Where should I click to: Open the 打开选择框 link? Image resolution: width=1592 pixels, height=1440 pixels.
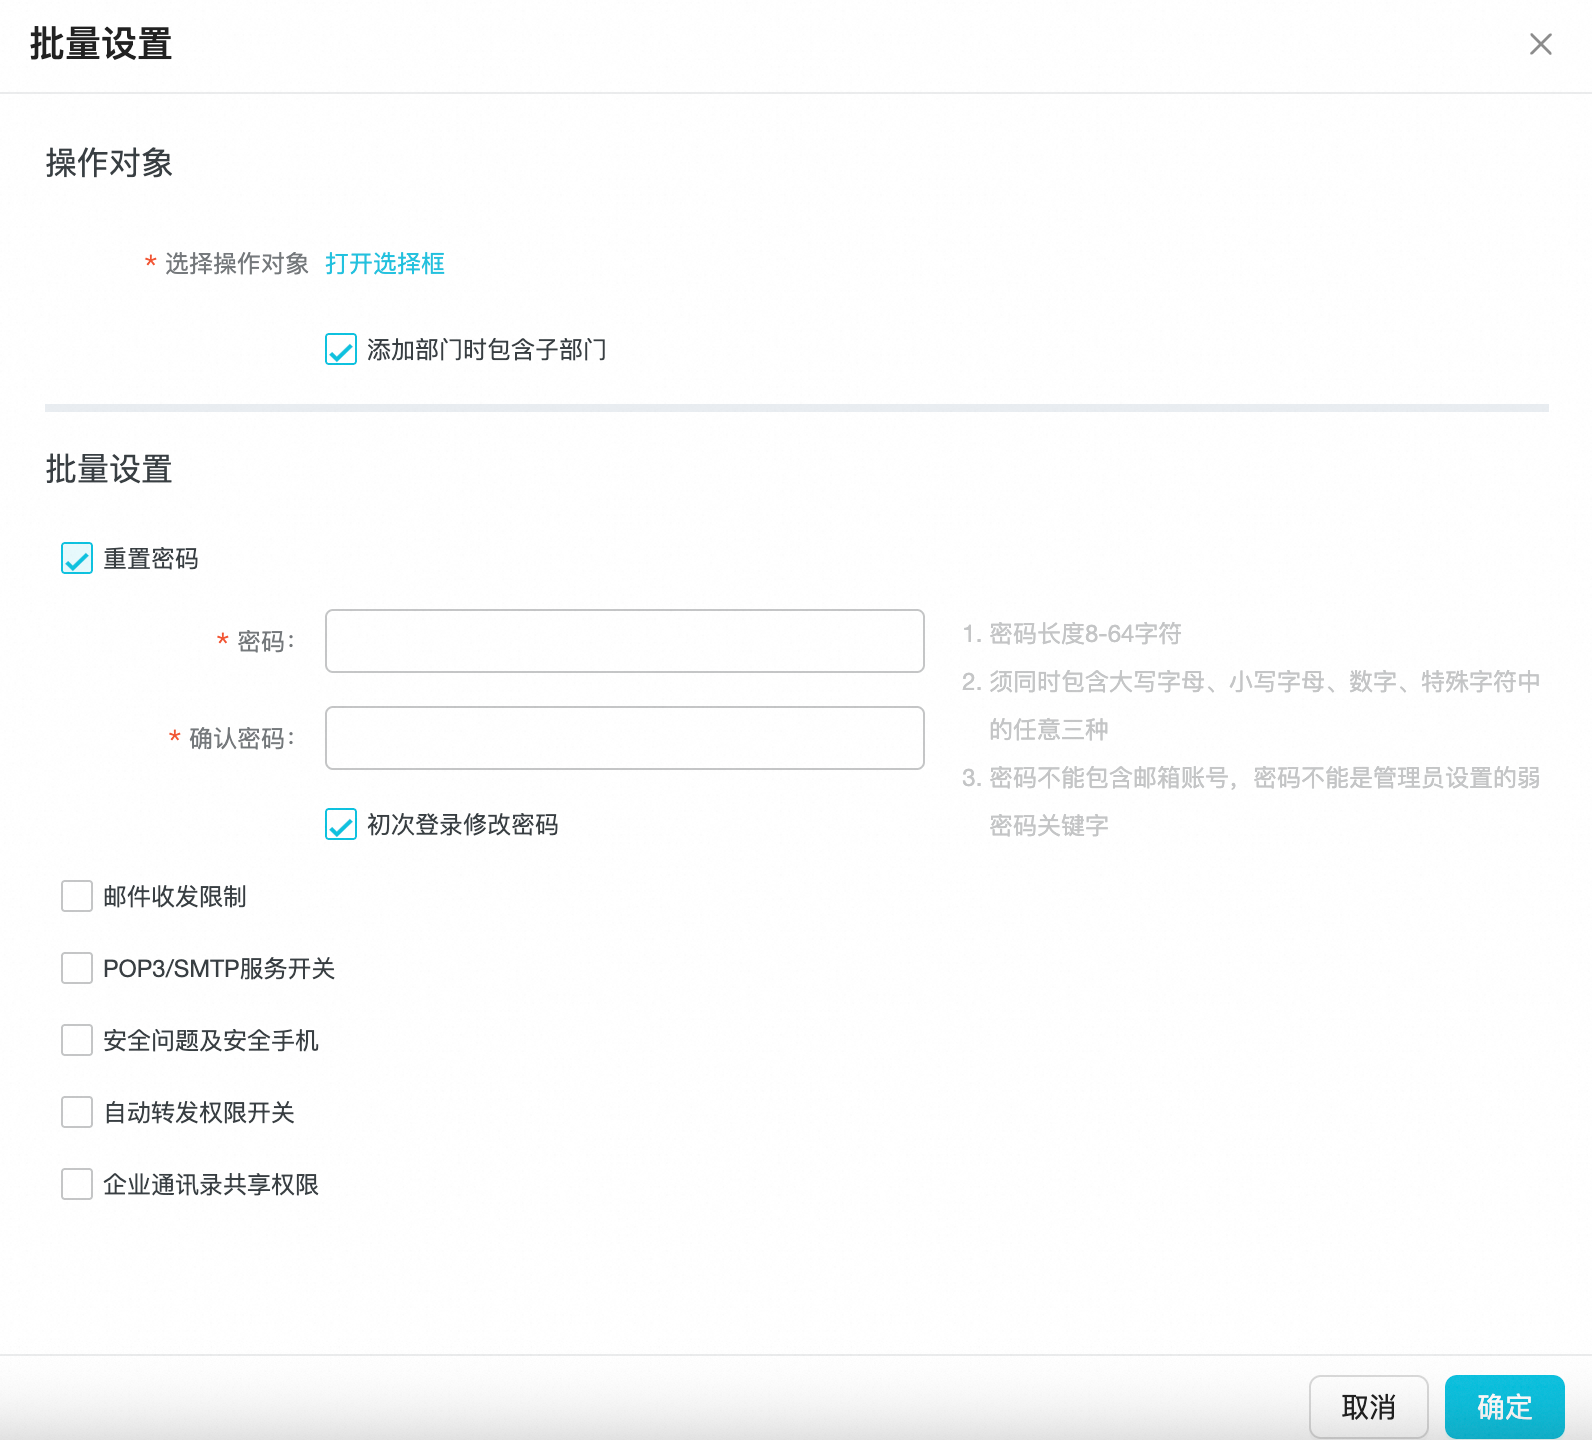tap(385, 264)
